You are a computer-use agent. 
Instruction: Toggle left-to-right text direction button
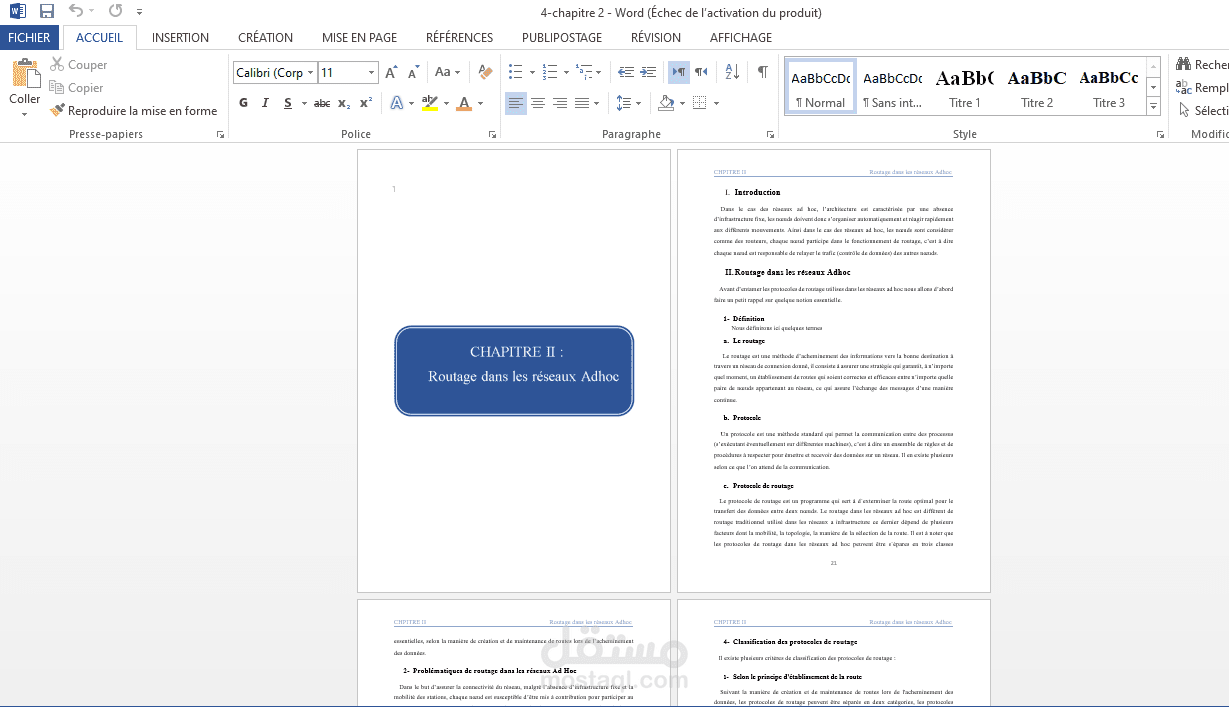[679, 72]
